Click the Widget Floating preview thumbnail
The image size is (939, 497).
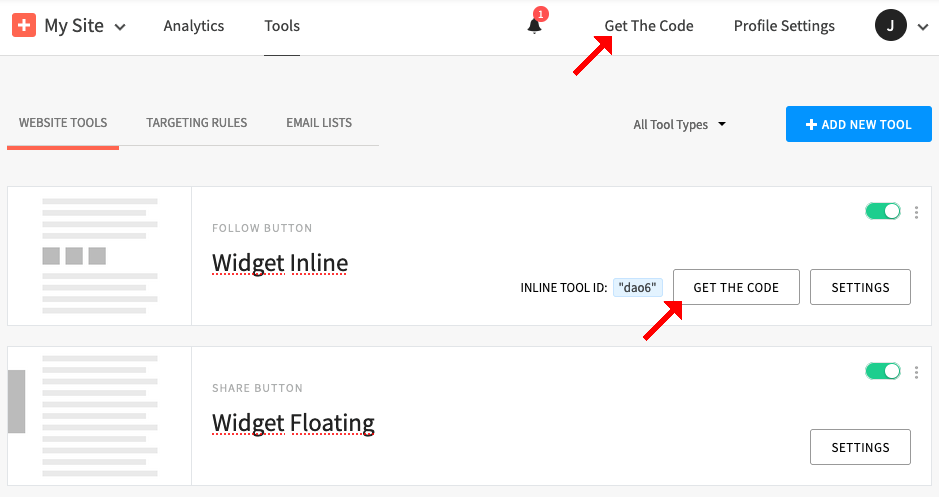point(100,416)
